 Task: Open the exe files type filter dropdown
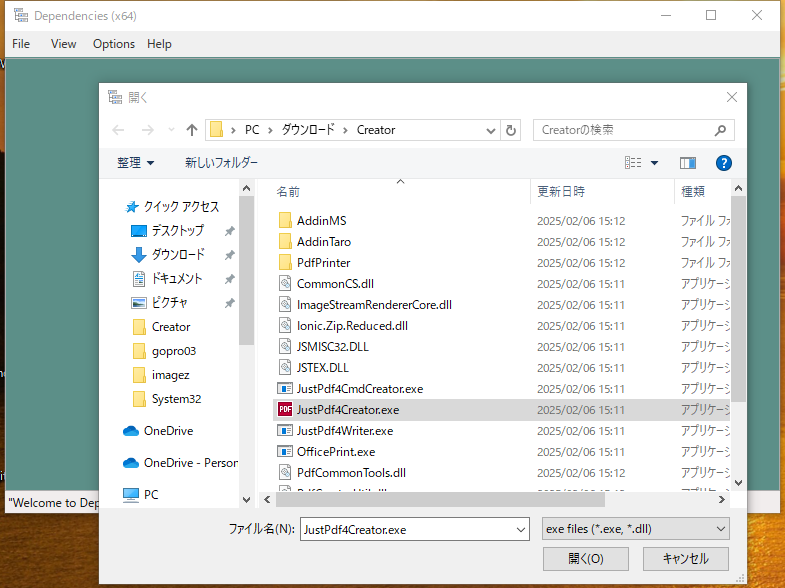635,529
